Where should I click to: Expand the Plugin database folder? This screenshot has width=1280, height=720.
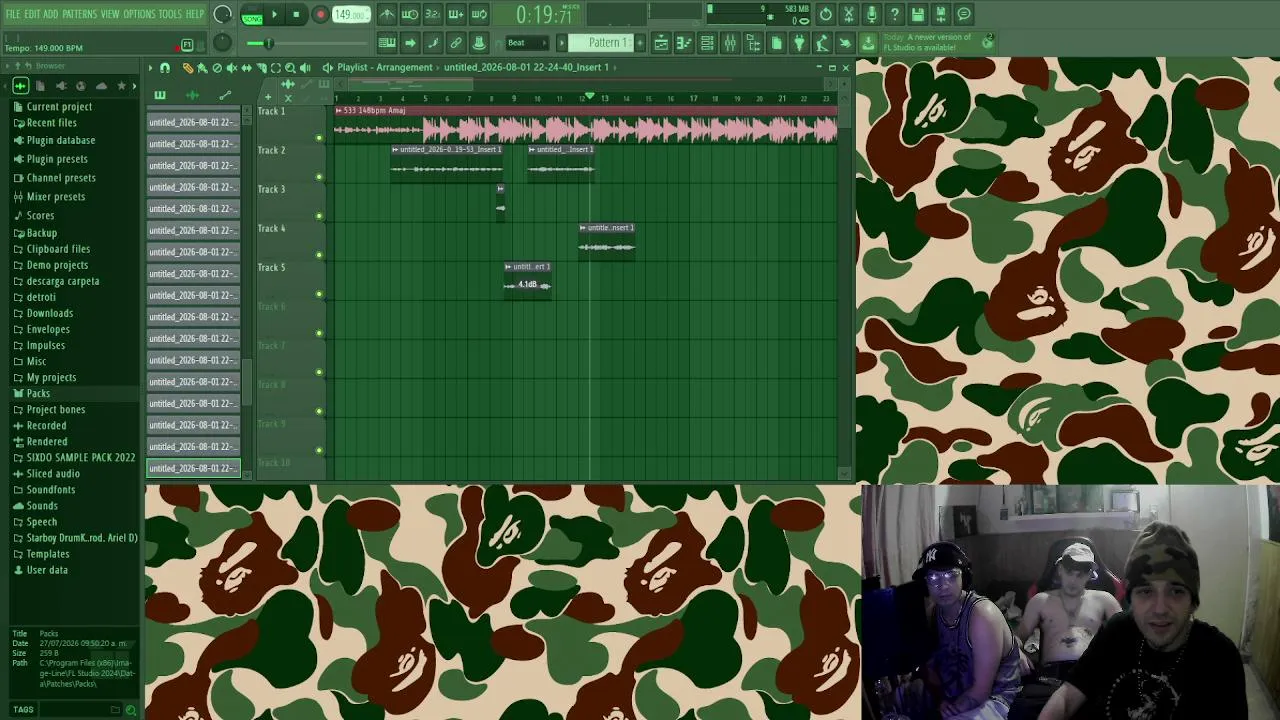(61, 140)
